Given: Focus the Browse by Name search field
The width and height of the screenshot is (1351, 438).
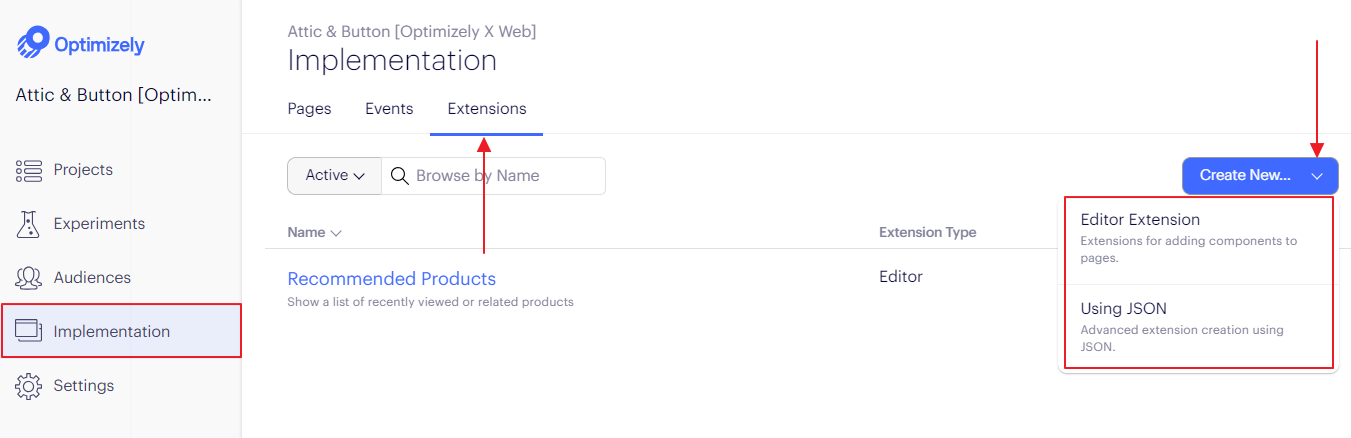Looking at the screenshot, I should (494, 176).
